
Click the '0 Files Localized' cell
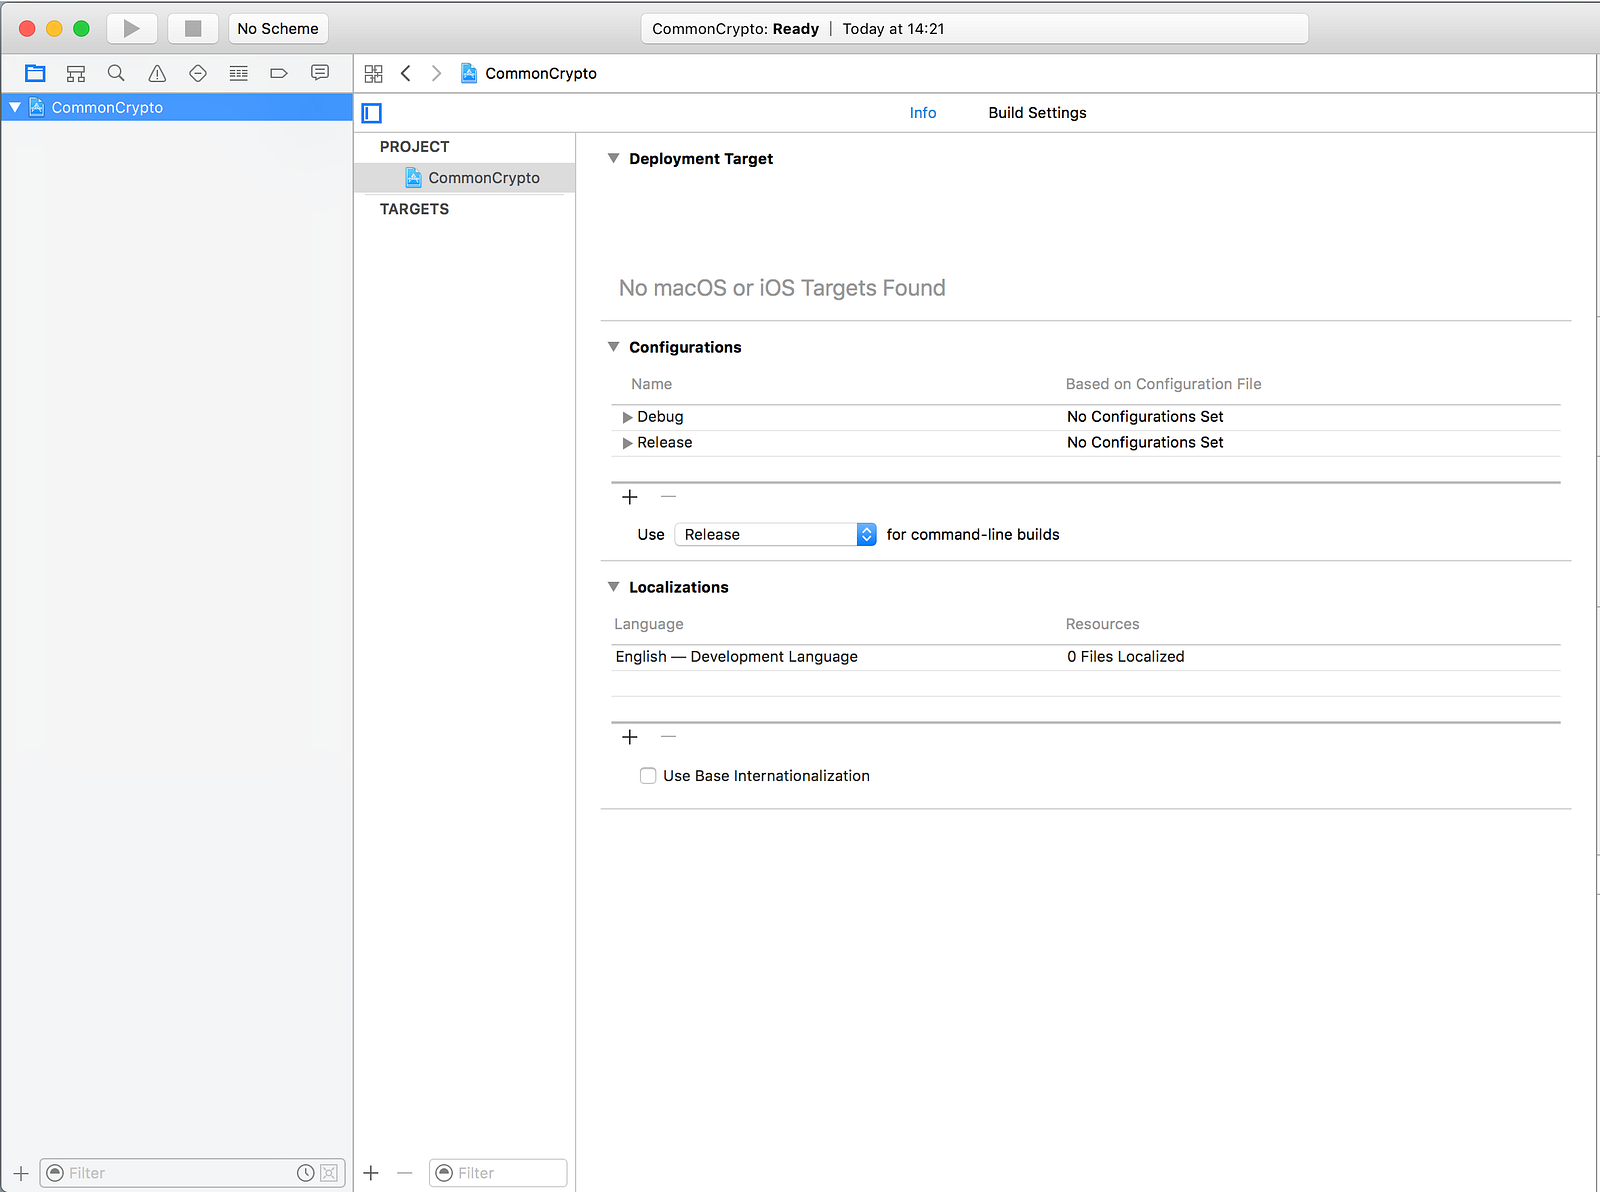[1125, 657]
